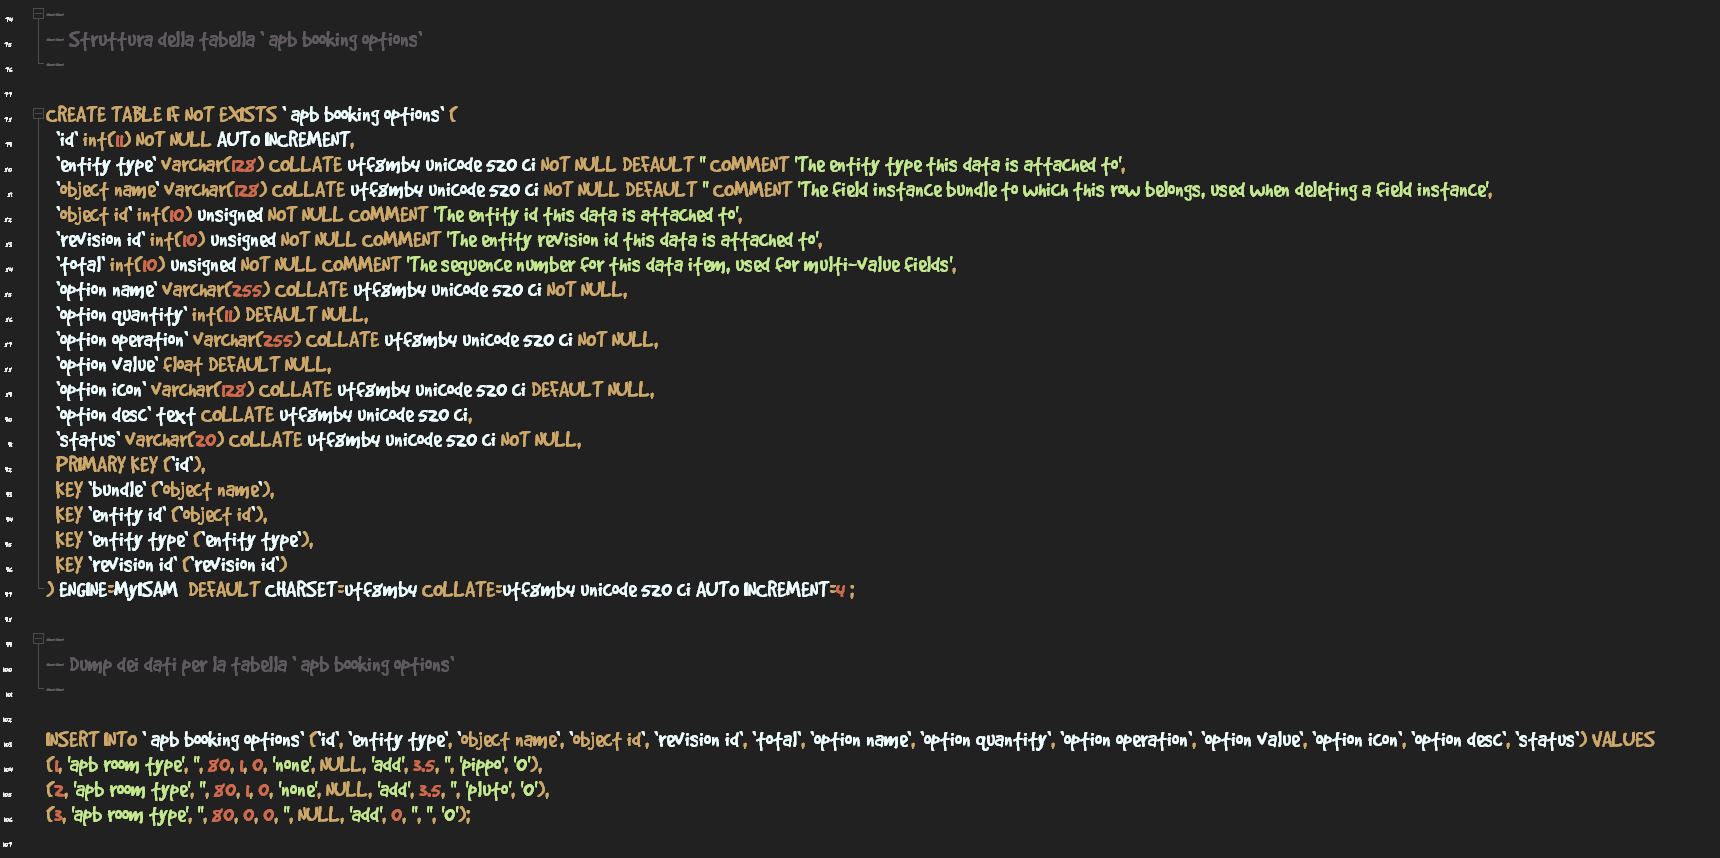
Task: Click `option operation` column definition name
Action: coord(121,340)
